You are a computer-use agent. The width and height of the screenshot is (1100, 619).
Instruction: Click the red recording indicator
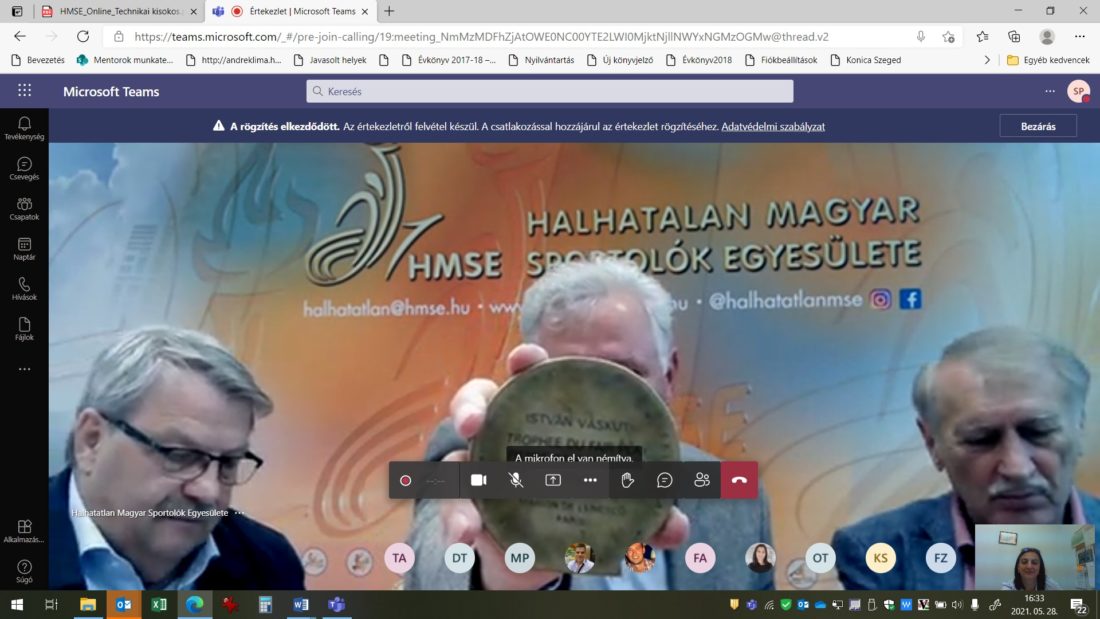(x=405, y=481)
